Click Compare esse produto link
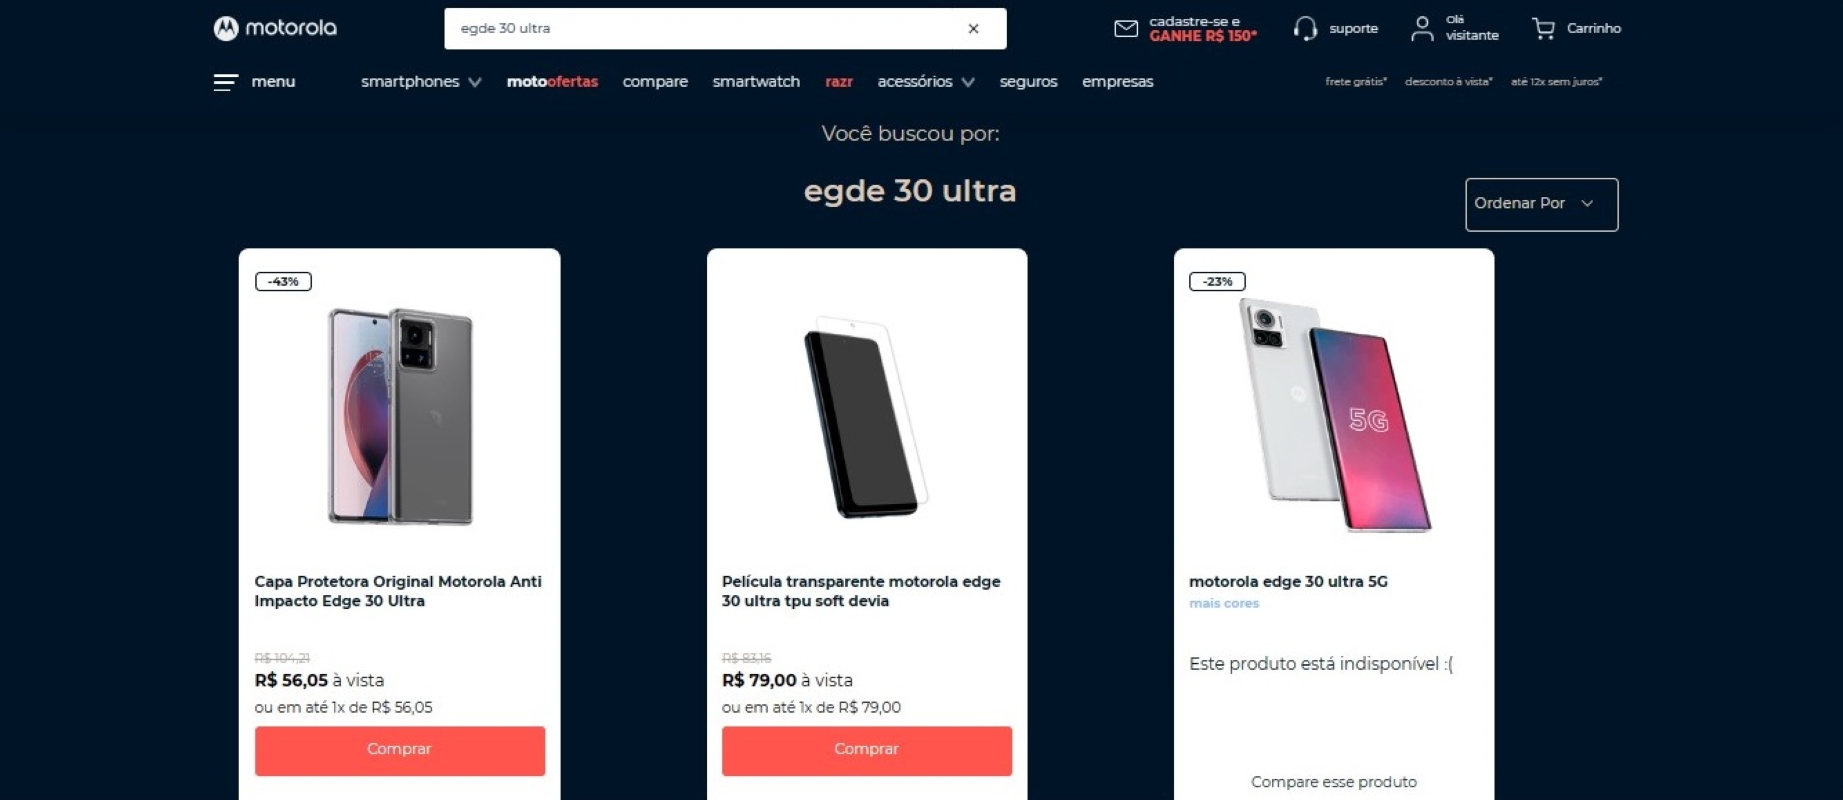Viewport: 1843px width, 800px height. 1333,782
